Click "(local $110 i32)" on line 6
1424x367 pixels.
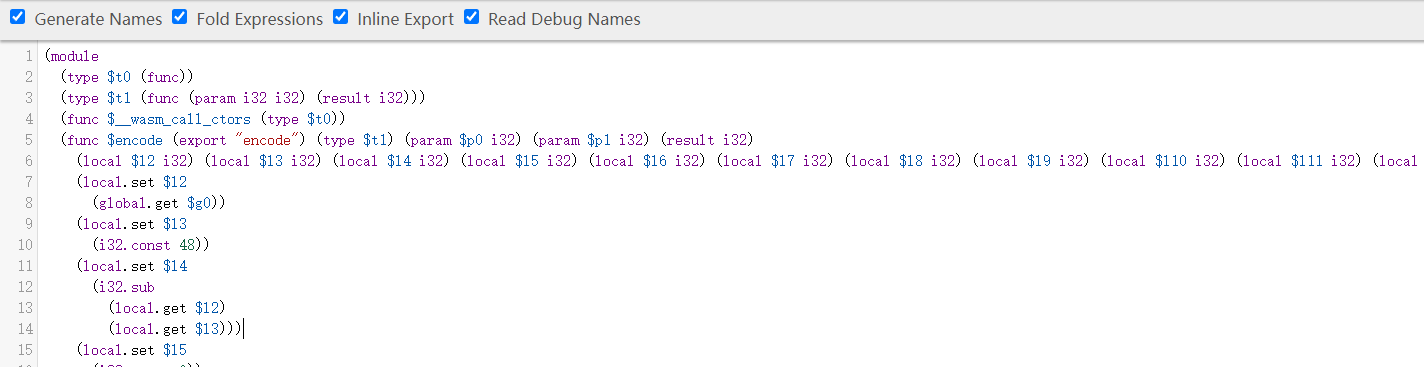point(1164,161)
